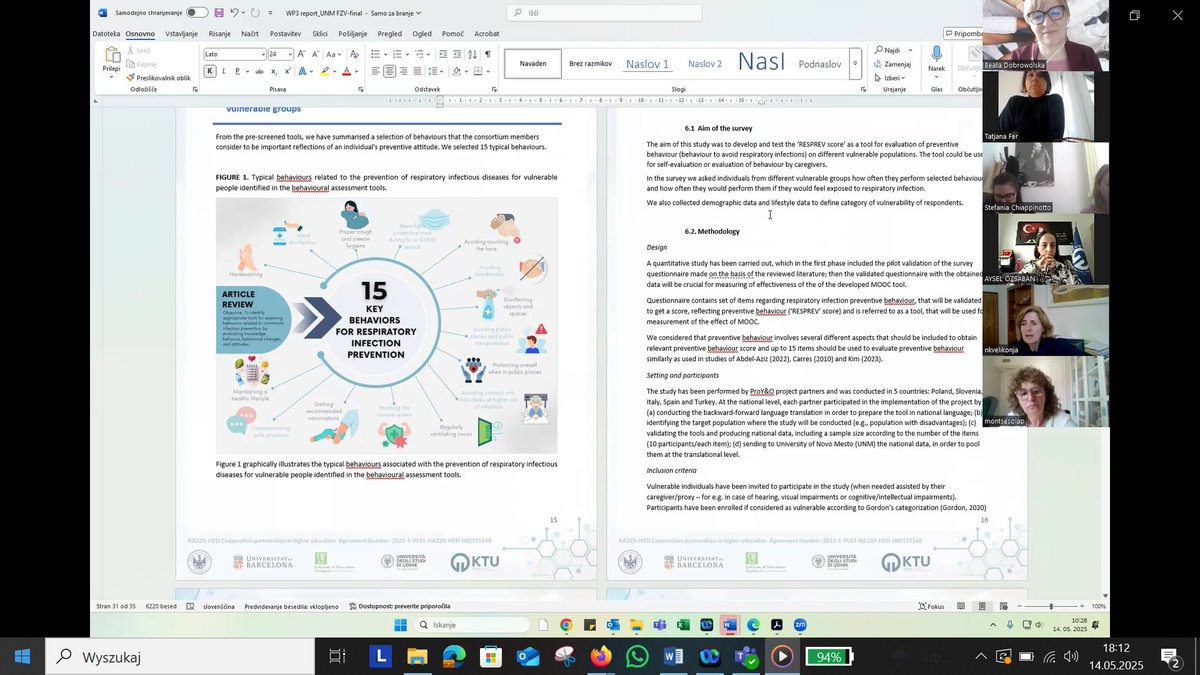Click the Išči search box in title bar
This screenshot has width=1200, height=675.
[x=605, y=13]
